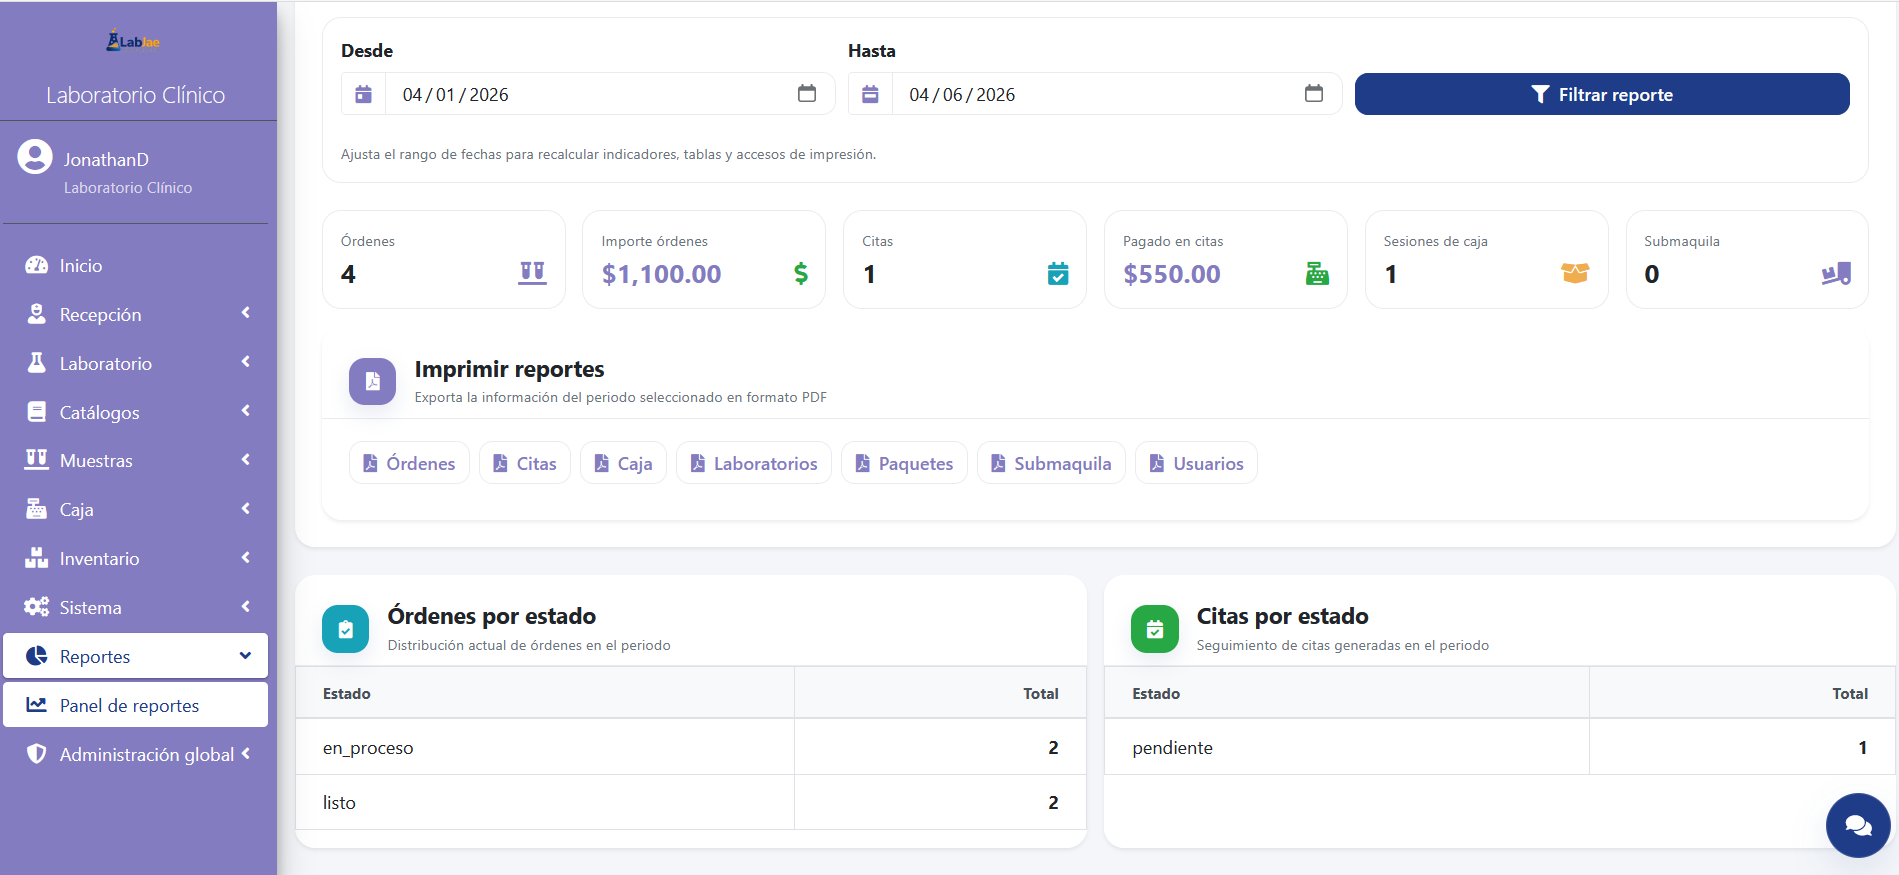The image size is (1899, 875).
Task: Open the chat bubble floating button
Action: (1858, 825)
